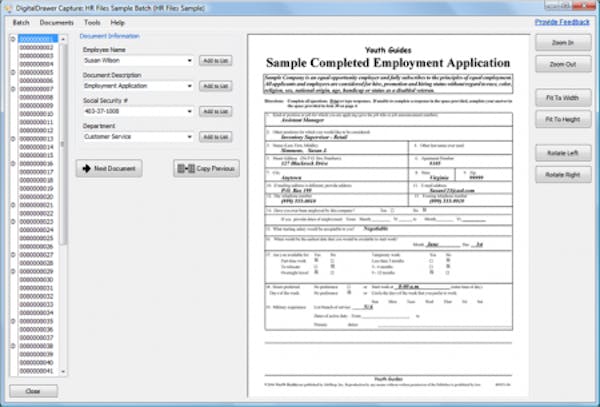
Task: Select document 0000000022 in the list
Action: pyautogui.click(x=36, y=213)
